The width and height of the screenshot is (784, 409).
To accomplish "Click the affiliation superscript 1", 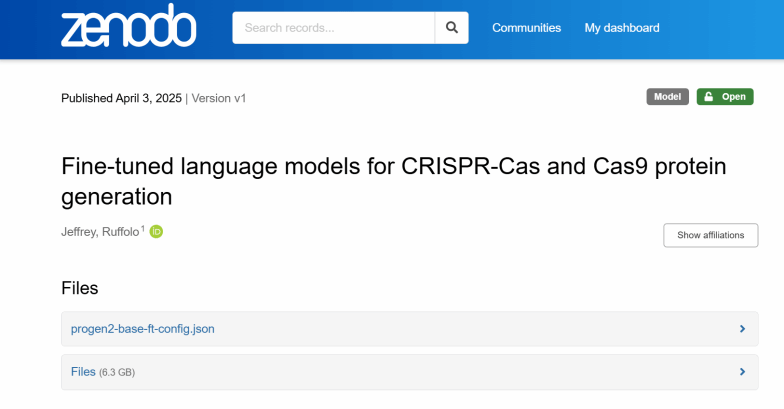I will [x=142, y=229].
